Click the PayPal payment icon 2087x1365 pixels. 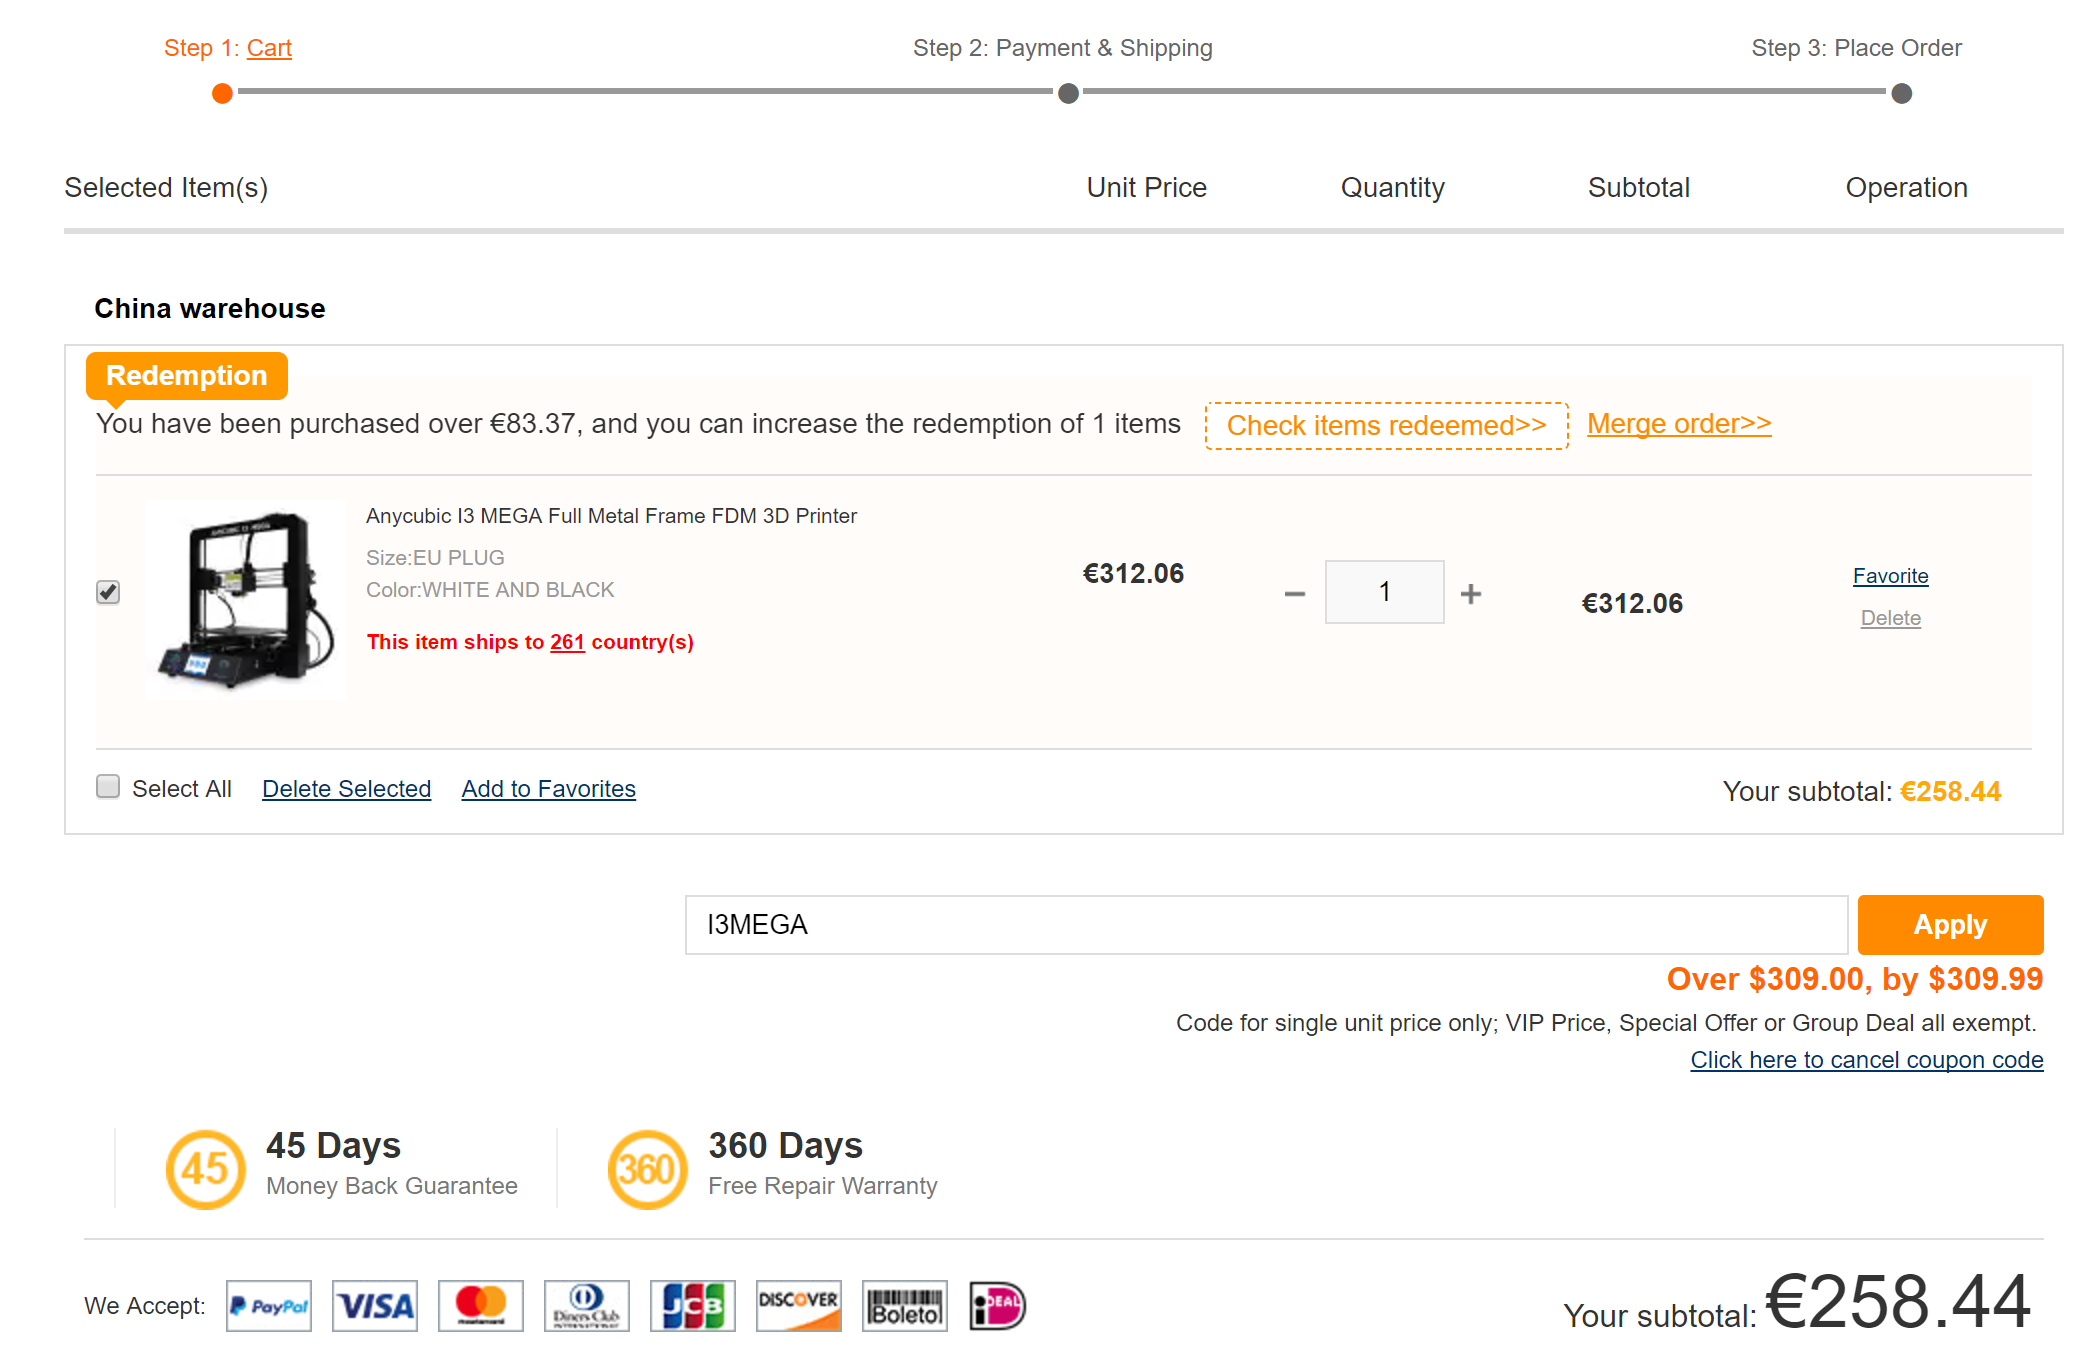click(268, 1305)
